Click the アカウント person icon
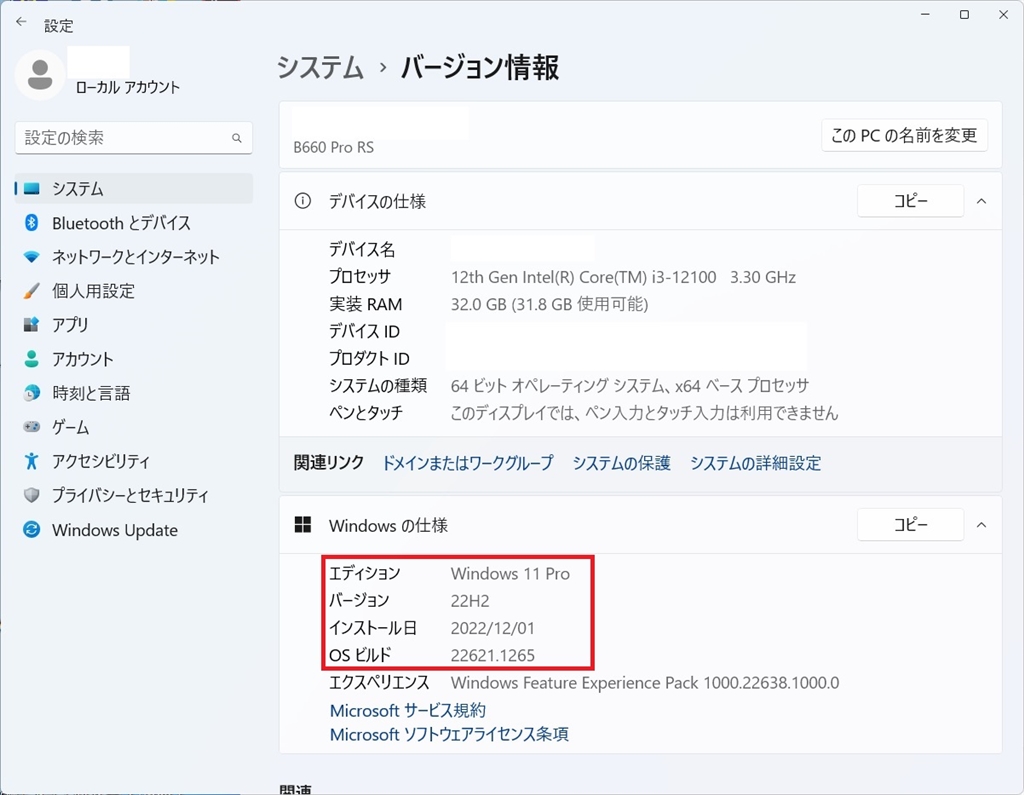Viewport: 1024px width, 795px height. click(31, 359)
